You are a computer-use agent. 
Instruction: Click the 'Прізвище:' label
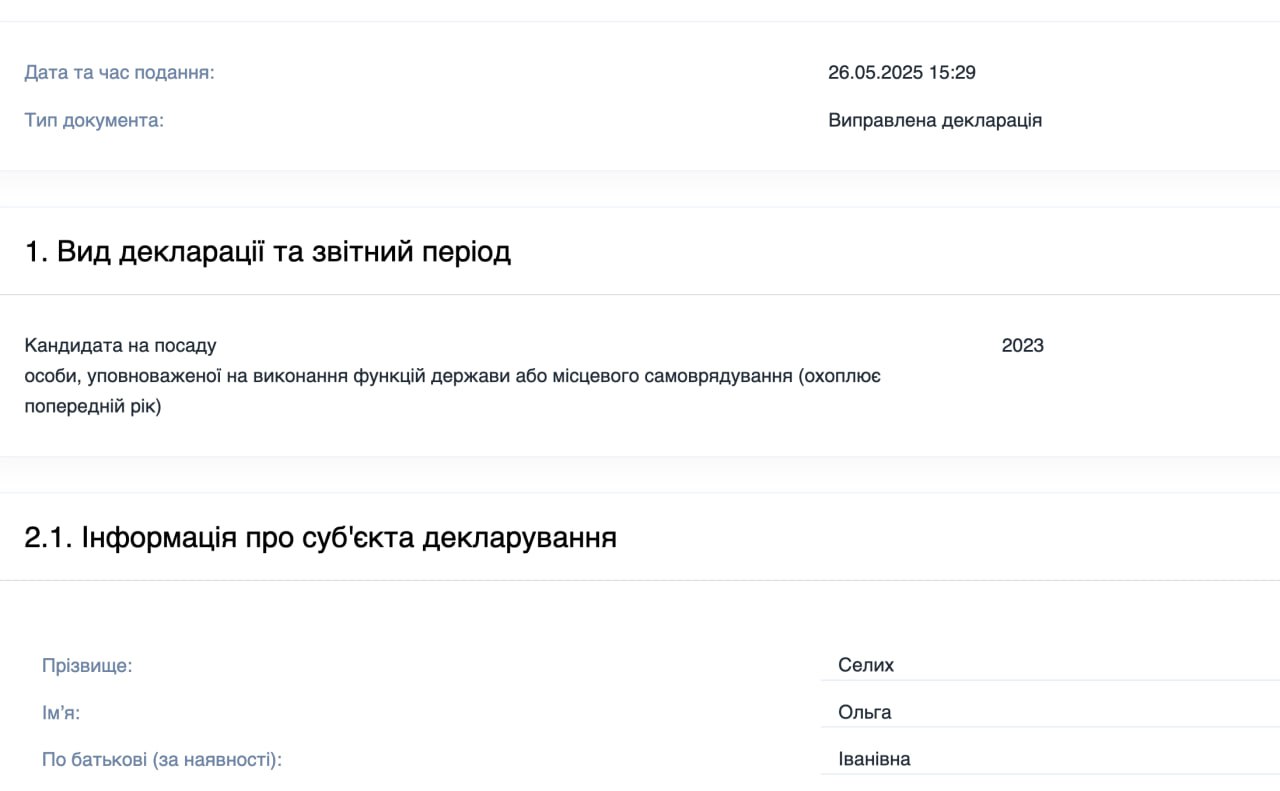tap(87, 666)
